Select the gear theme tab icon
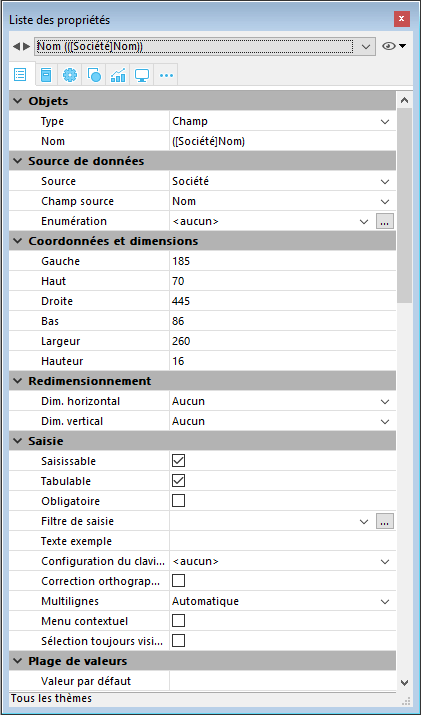 click(70, 75)
